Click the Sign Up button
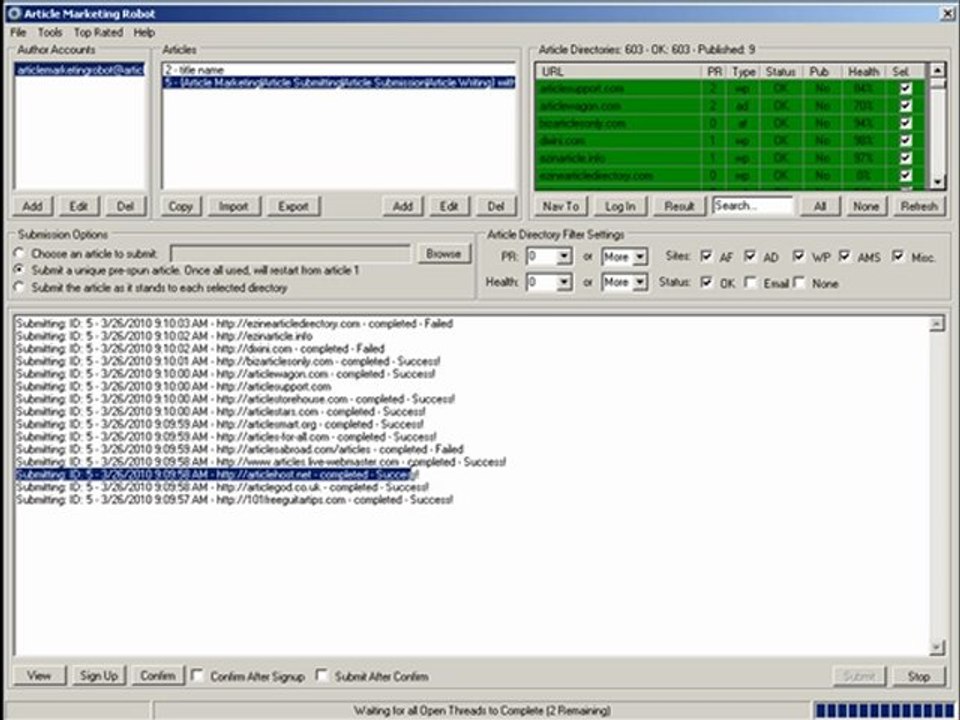The width and height of the screenshot is (960, 720). [x=99, y=676]
